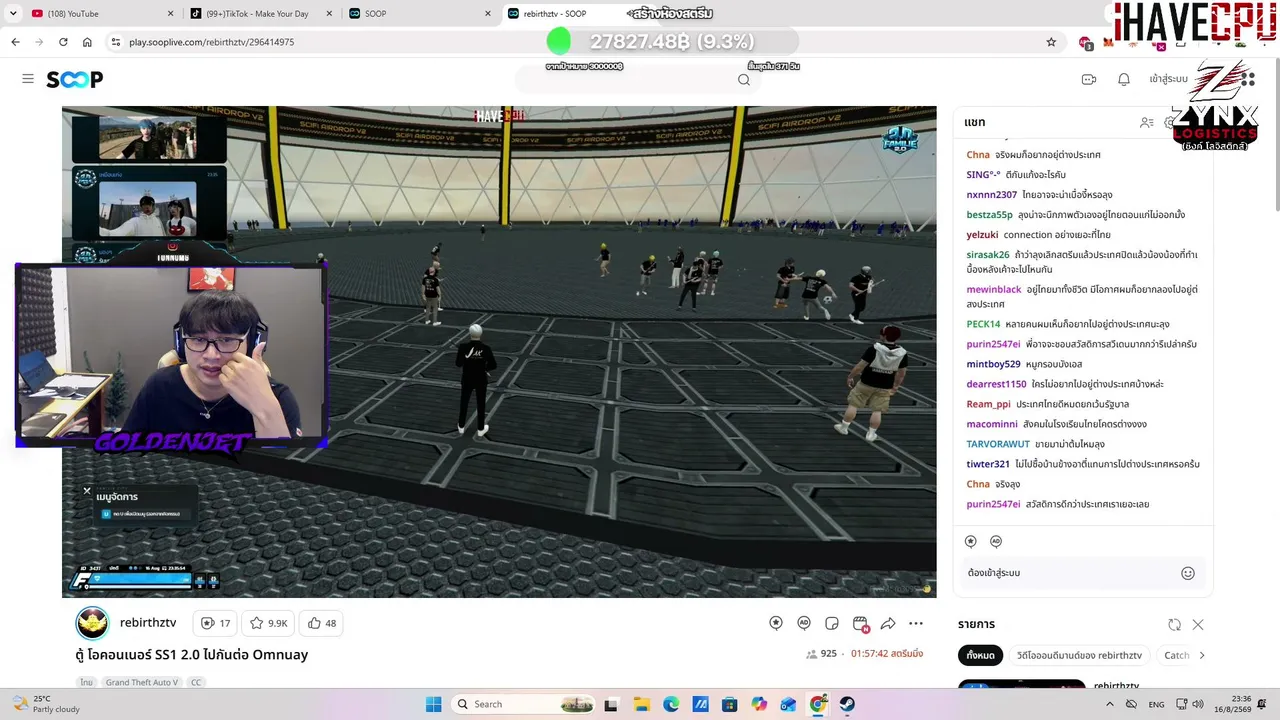Open the chat participants list icon
Image resolution: width=1280 pixels, height=720 pixels.
(1147, 122)
